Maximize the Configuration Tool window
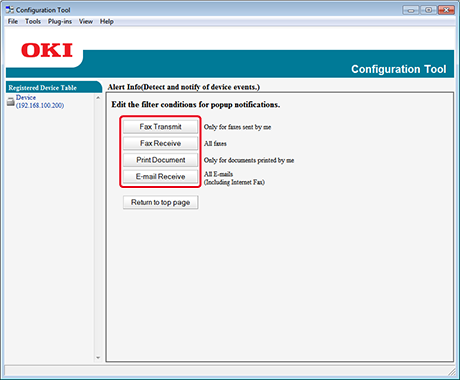Screen dimensions: 460x380 [x=428, y=10]
